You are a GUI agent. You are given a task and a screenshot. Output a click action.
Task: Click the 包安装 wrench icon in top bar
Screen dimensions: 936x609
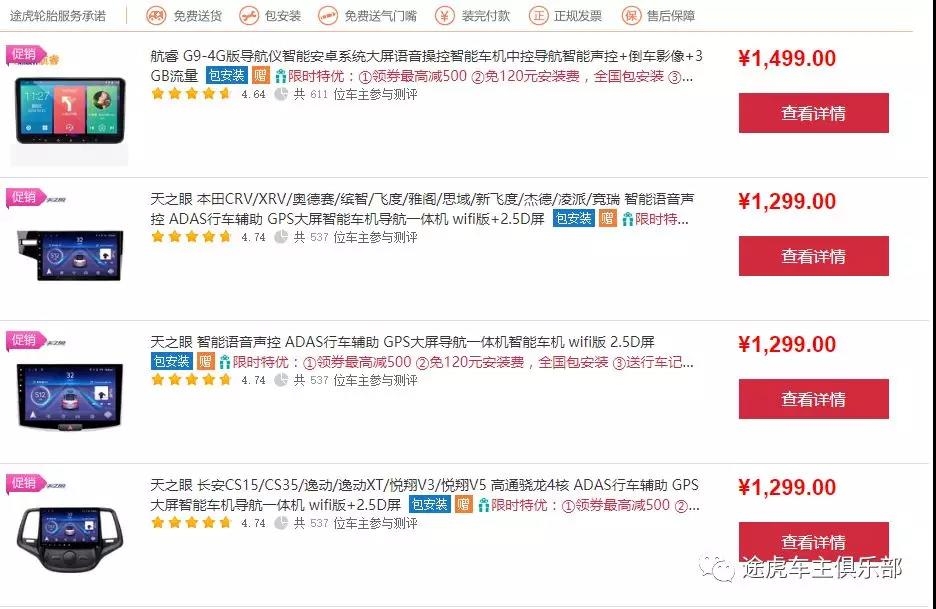pyautogui.click(x=248, y=16)
